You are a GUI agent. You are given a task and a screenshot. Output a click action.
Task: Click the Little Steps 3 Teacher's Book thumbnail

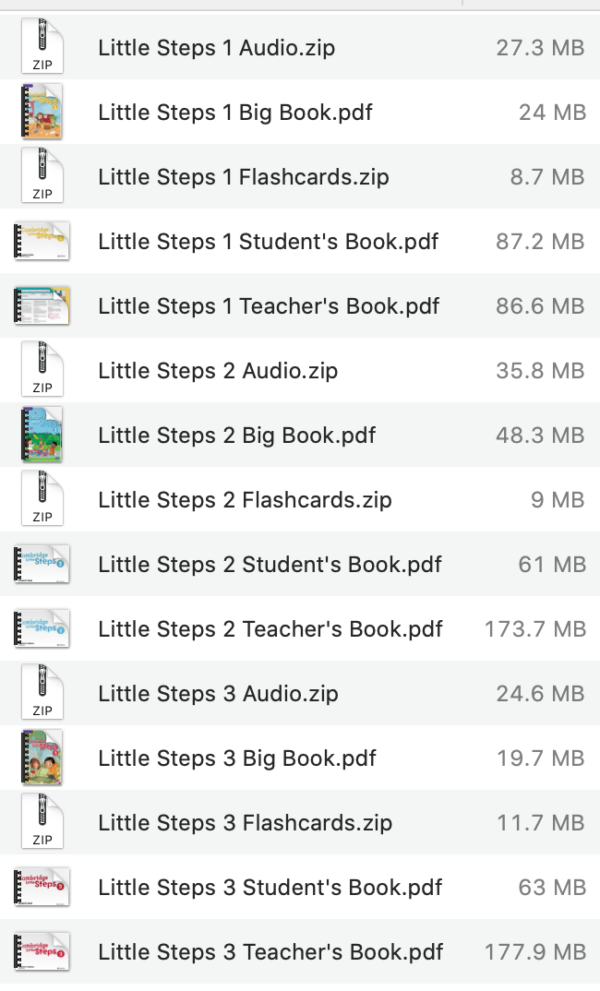tap(41, 952)
